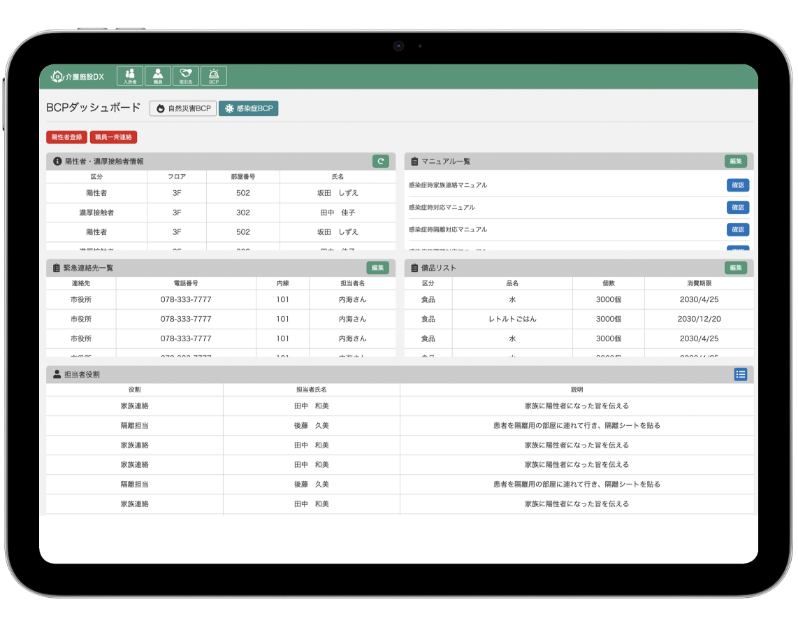Edit the 緊急連絡先一覧 panel
The image size is (798, 626).
(377, 268)
